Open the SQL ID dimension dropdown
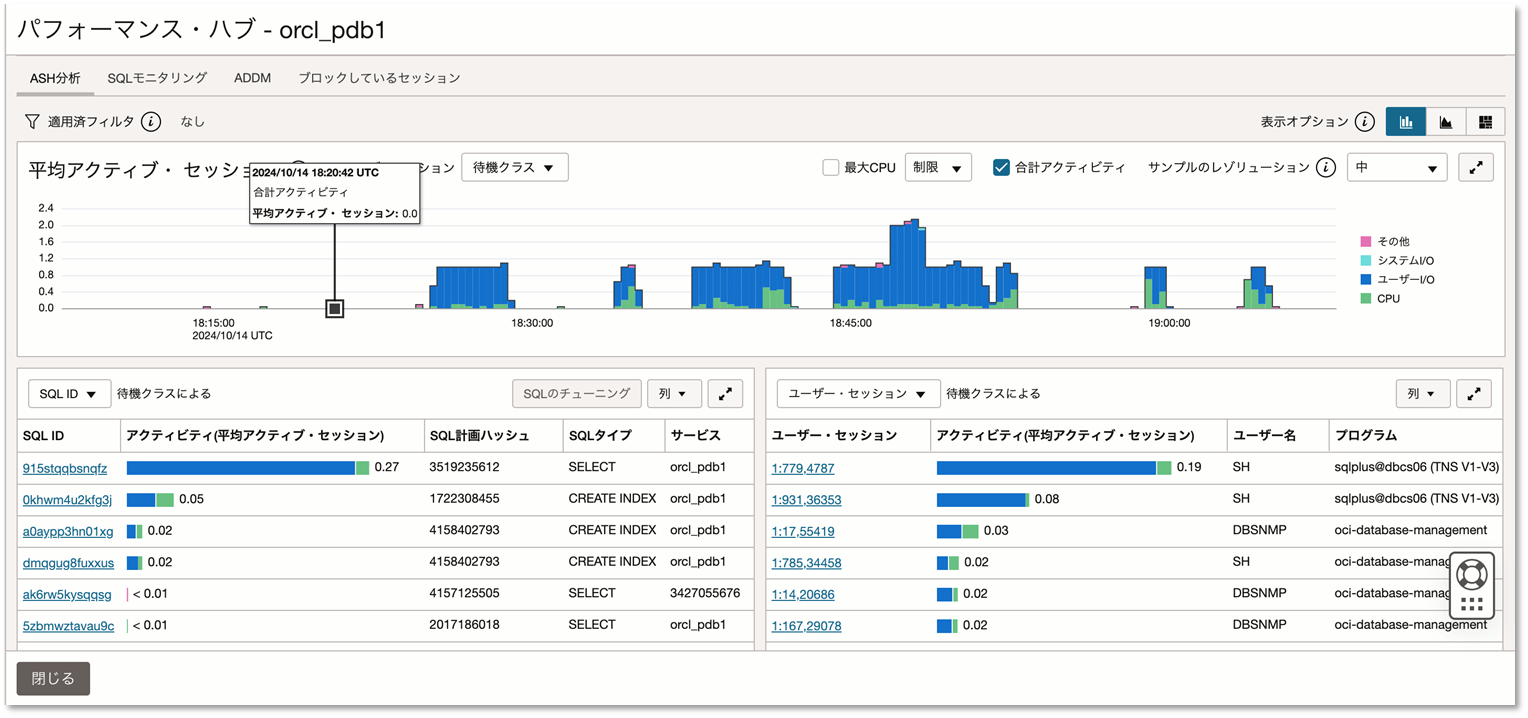This screenshot has width=1528, height=718. (69, 394)
